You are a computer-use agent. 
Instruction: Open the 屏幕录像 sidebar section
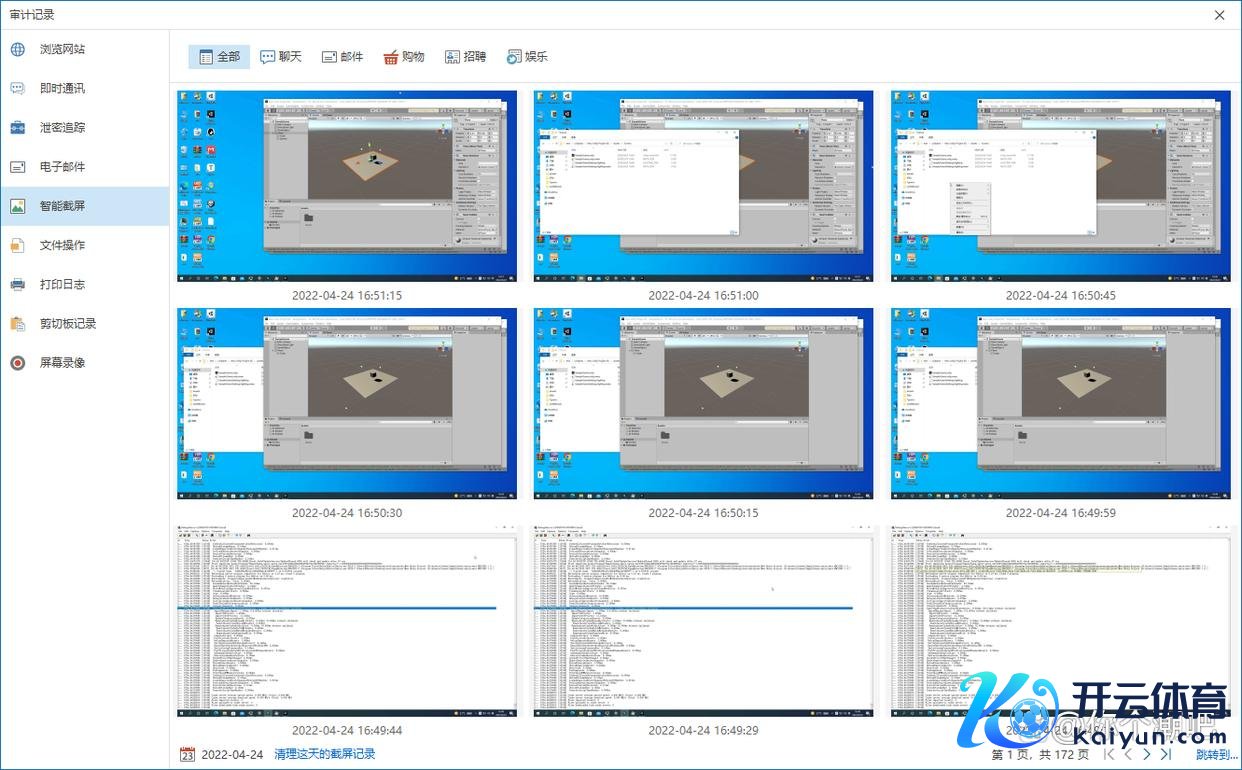(x=62, y=362)
